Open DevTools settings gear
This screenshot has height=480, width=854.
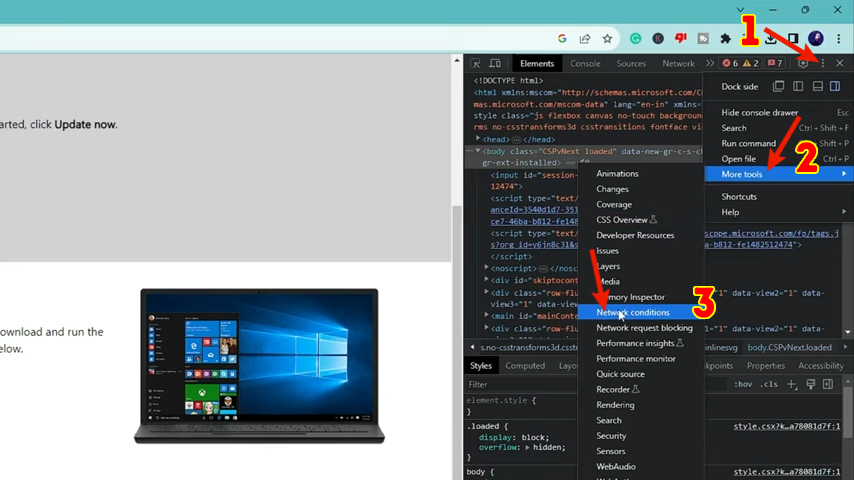803,63
